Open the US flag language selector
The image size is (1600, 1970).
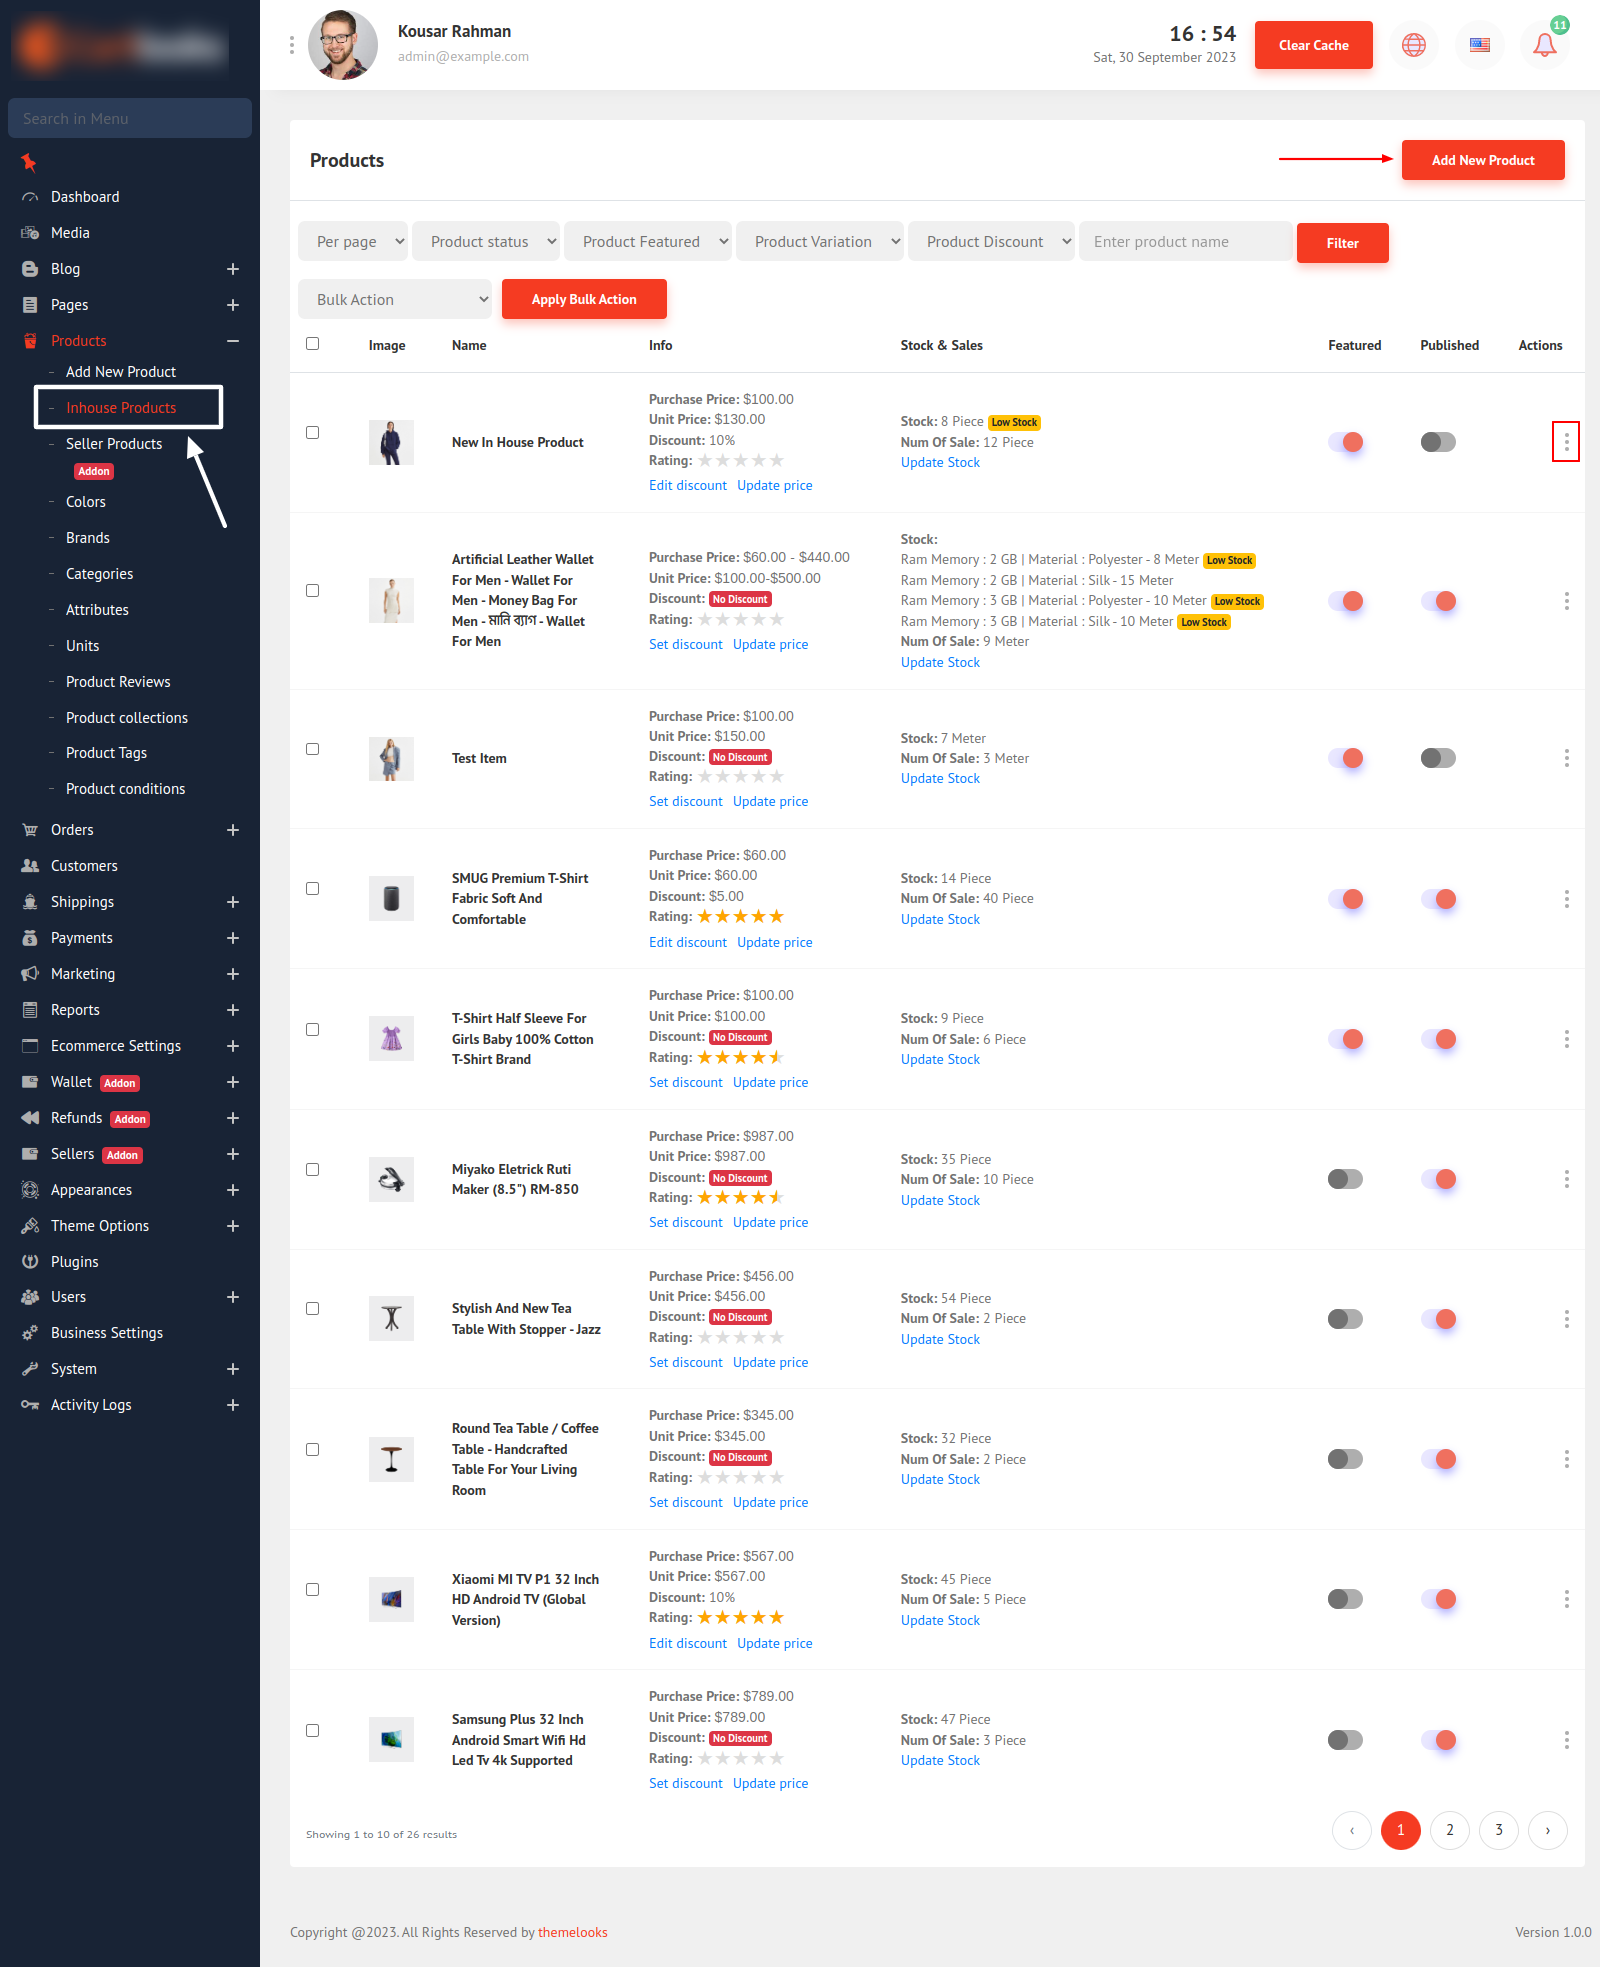(1479, 45)
